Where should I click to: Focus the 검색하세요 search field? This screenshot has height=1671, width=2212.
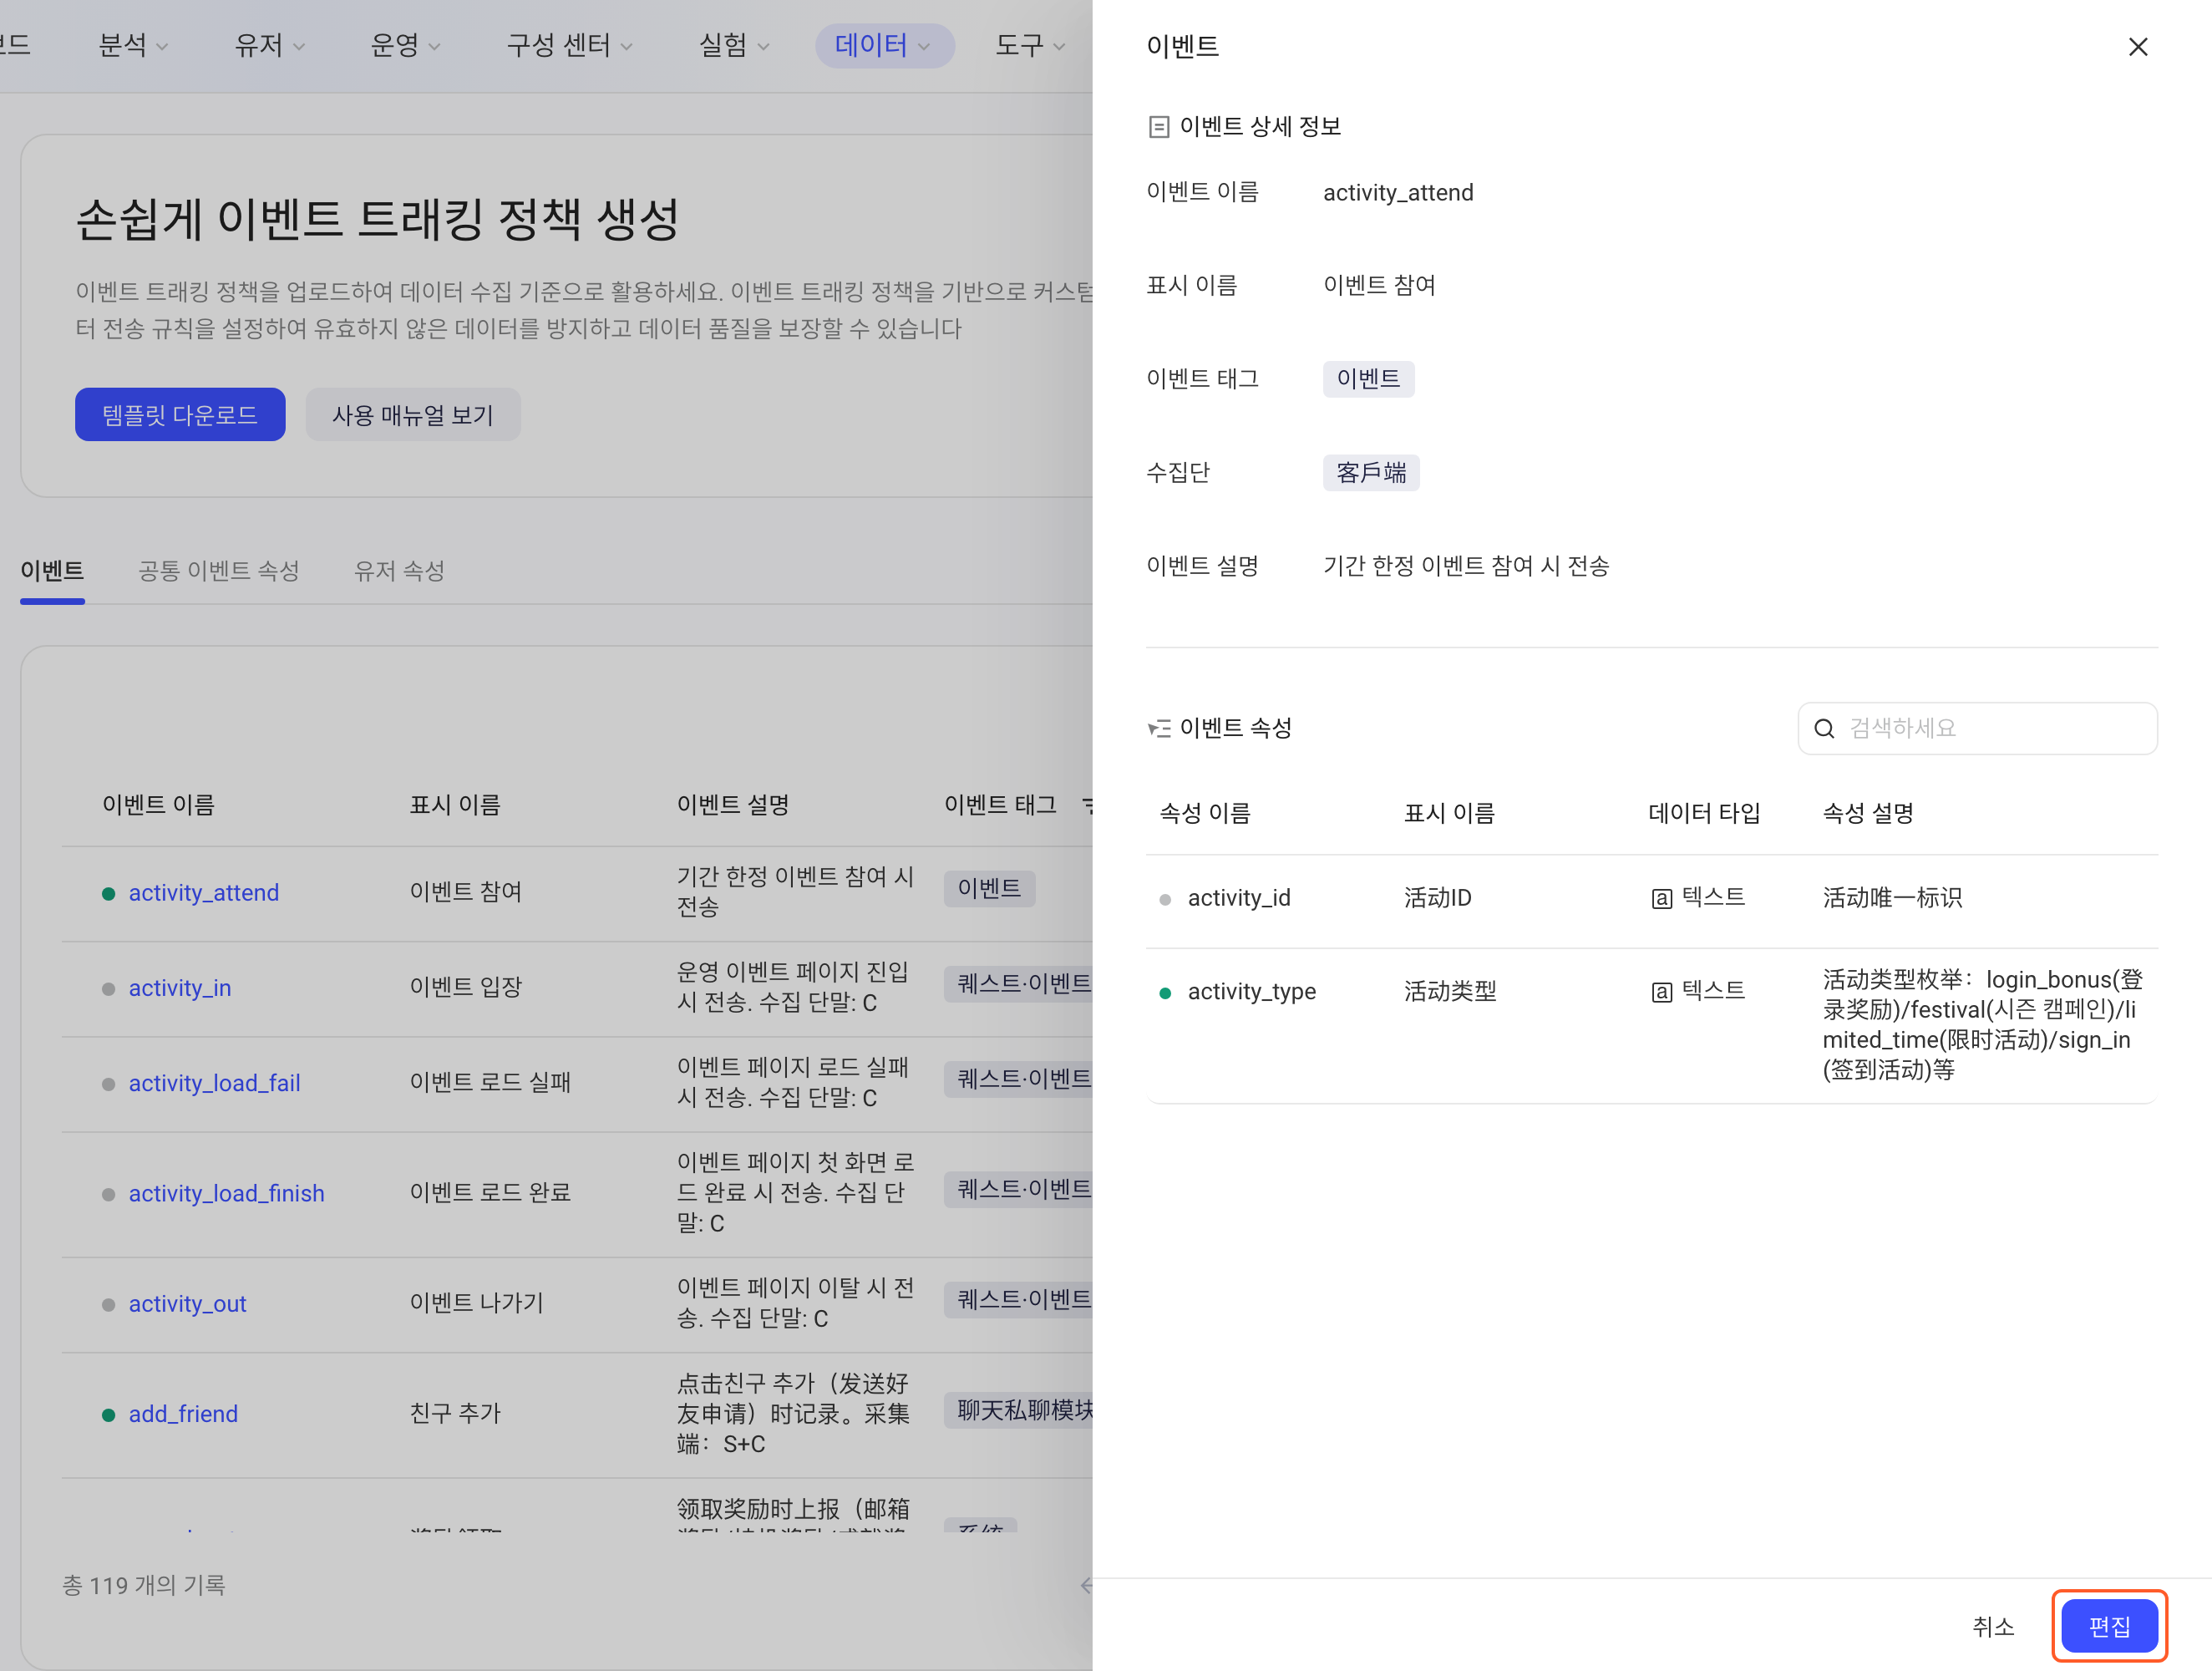point(1977,728)
